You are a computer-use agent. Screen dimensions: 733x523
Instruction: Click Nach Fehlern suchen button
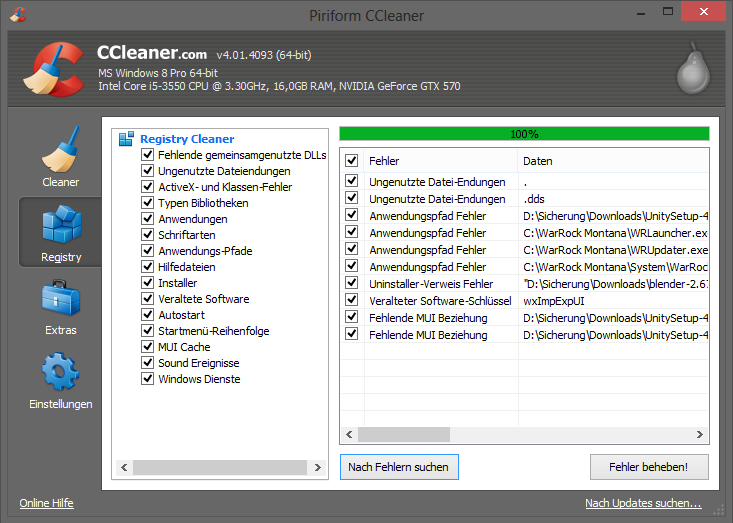pos(399,467)
